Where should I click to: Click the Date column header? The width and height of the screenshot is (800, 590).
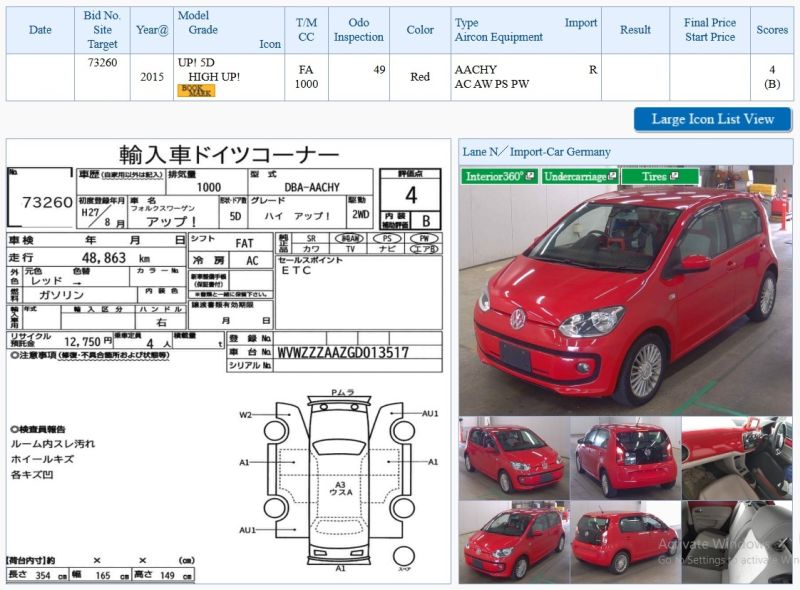[x=40, y=30]
